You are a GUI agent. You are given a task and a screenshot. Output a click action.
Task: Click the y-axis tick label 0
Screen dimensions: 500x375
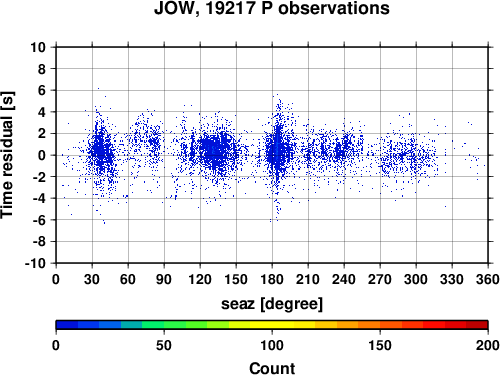tap(42, 155)
